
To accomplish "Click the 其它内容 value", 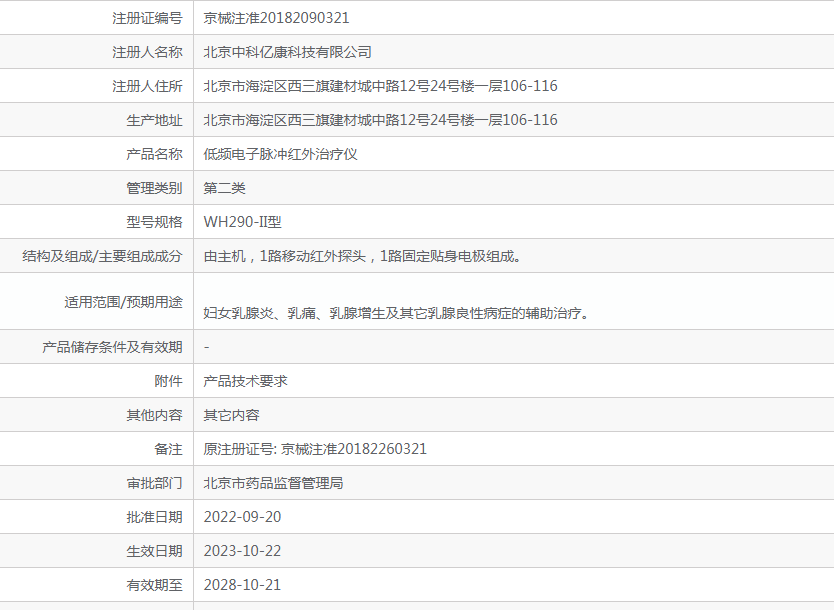I will pos(231,415).
